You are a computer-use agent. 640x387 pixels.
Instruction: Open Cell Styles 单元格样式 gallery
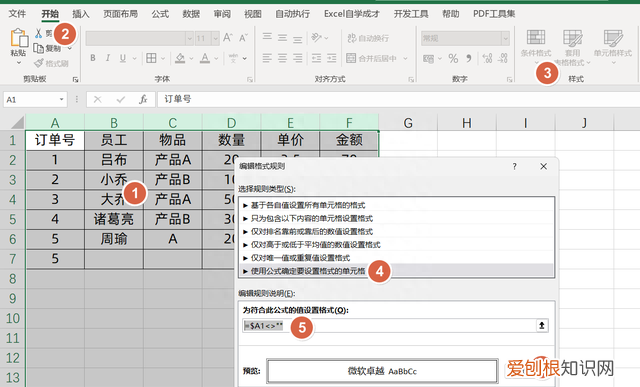(x=613, y=46)
